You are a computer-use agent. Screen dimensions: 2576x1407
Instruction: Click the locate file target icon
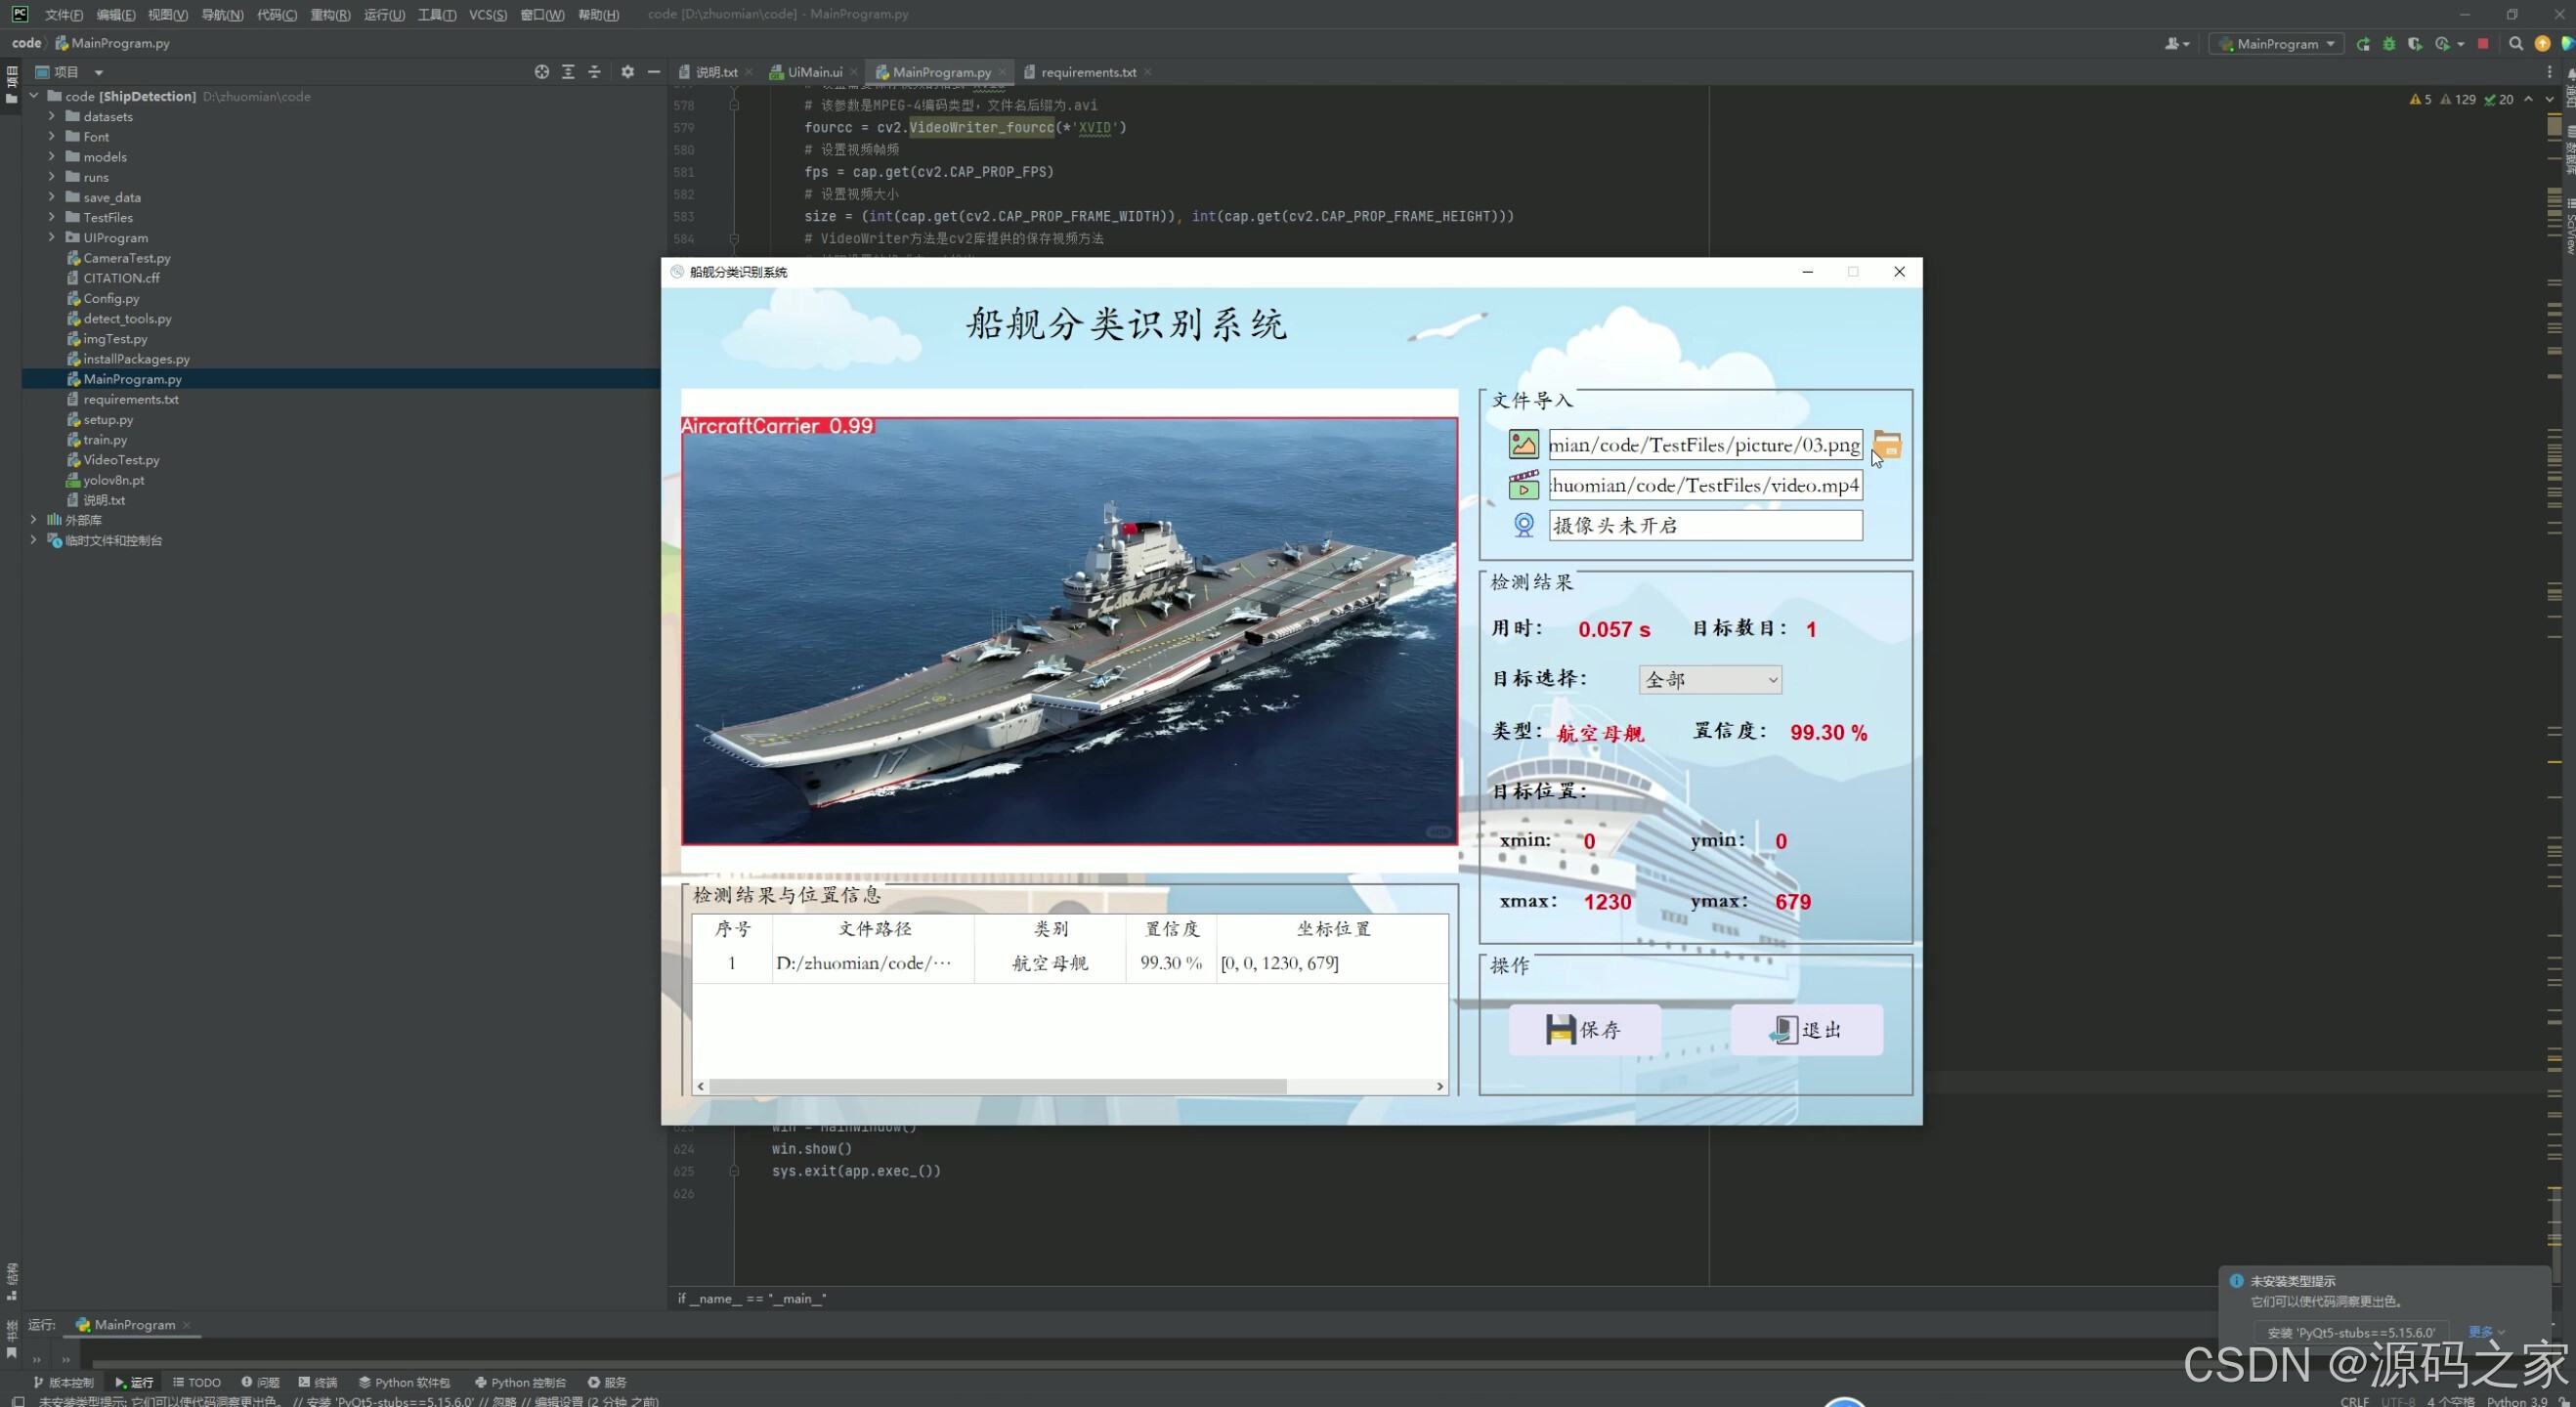(x=541, y=72)
